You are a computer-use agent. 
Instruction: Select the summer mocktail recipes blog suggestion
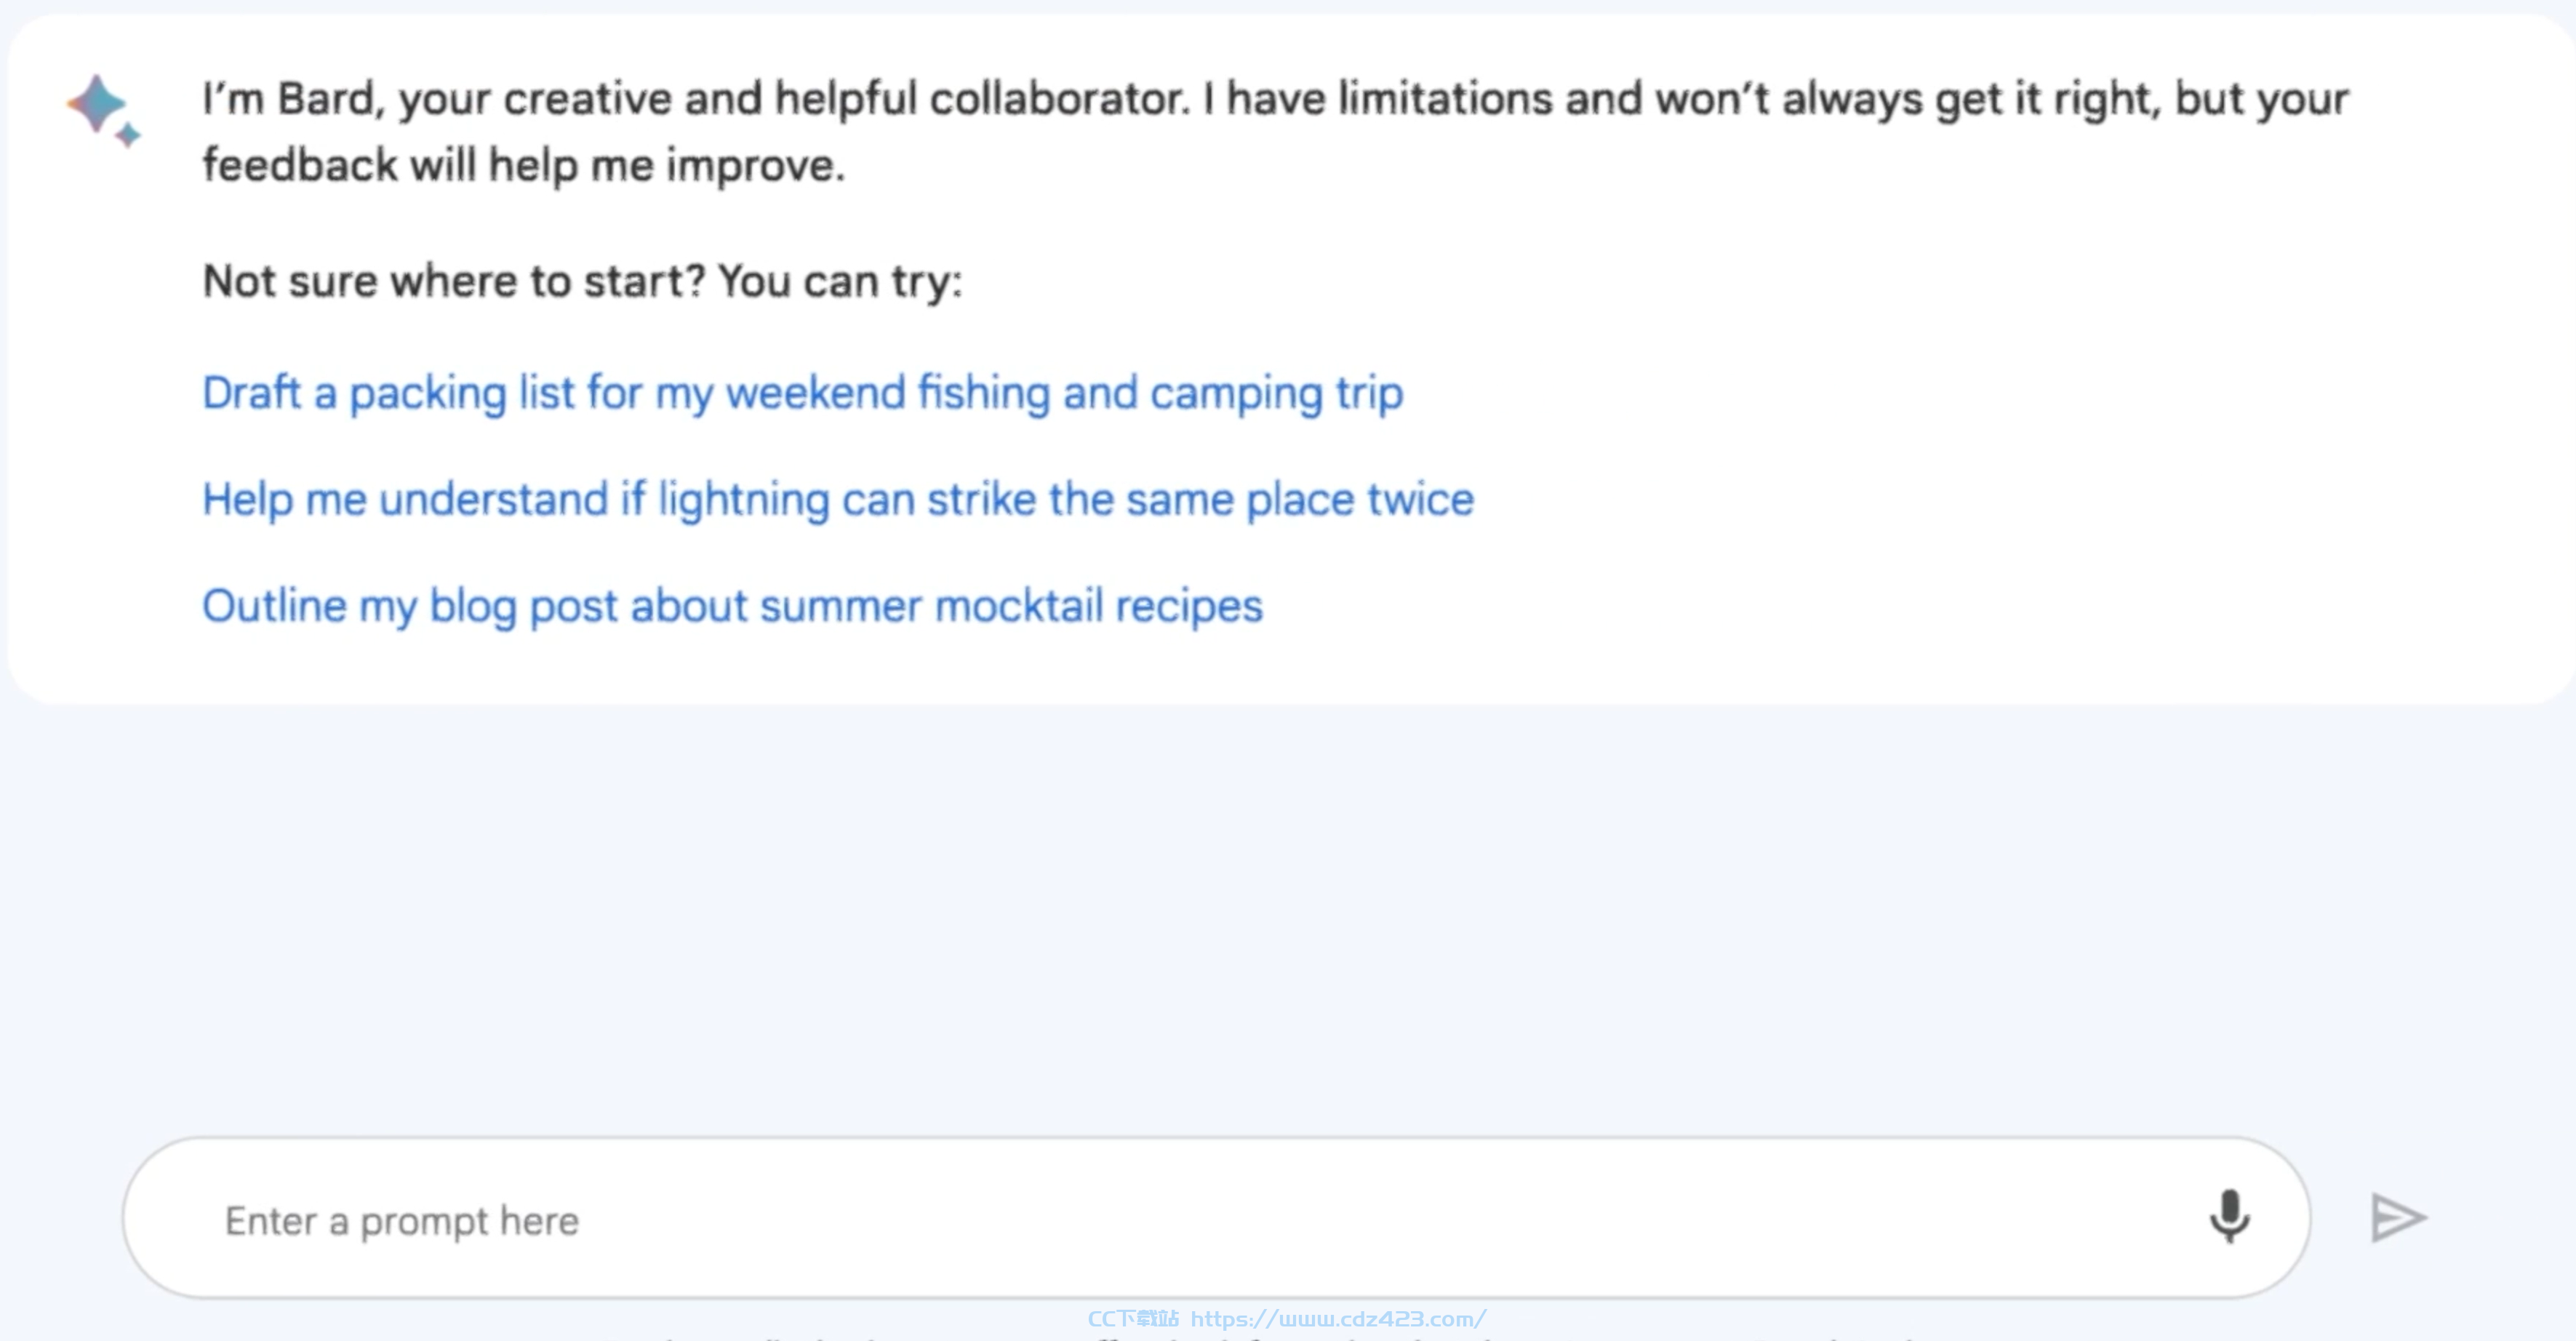click(x=732, y=606)
